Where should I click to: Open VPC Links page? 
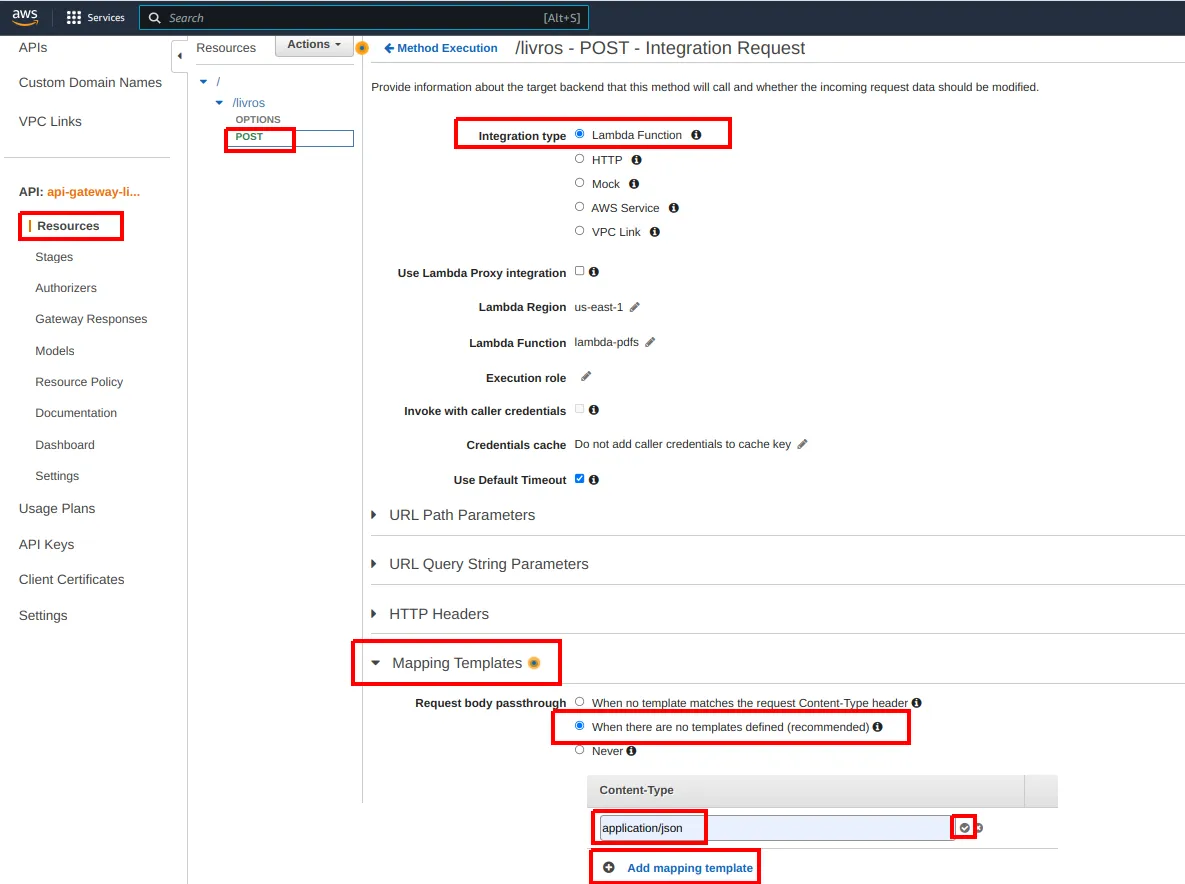coord(50,122)
